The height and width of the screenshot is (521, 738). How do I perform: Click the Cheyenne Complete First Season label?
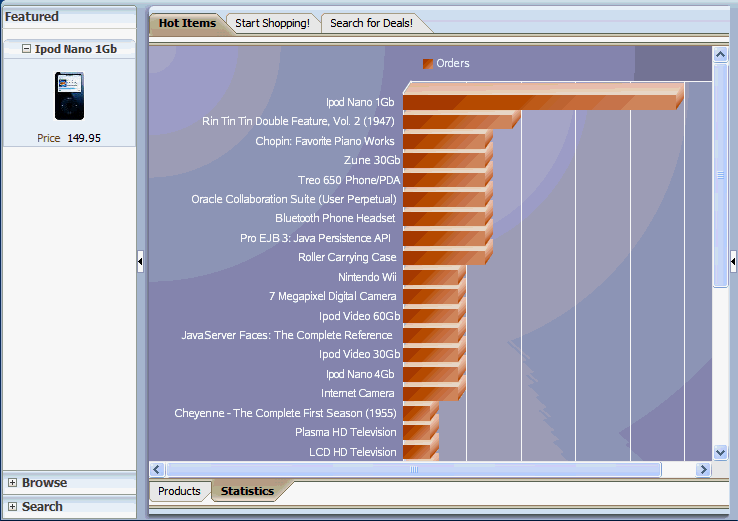coord(285,413)
